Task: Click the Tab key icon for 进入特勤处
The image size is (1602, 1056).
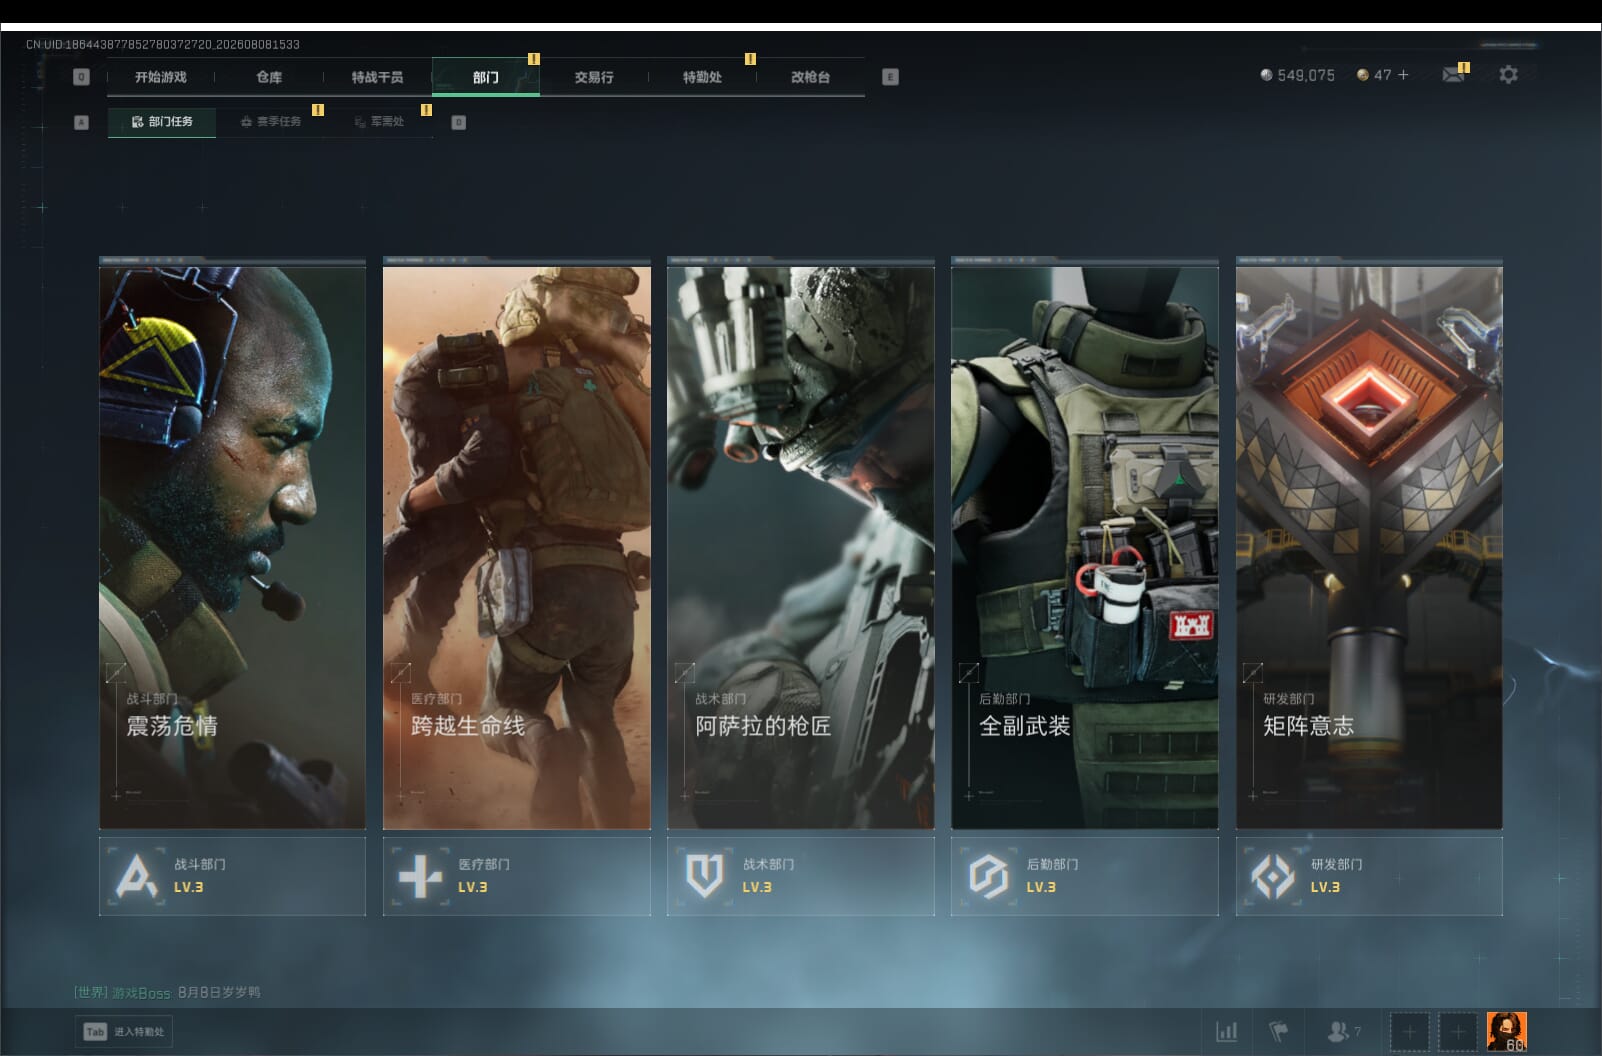Action: pos(95,1032)
